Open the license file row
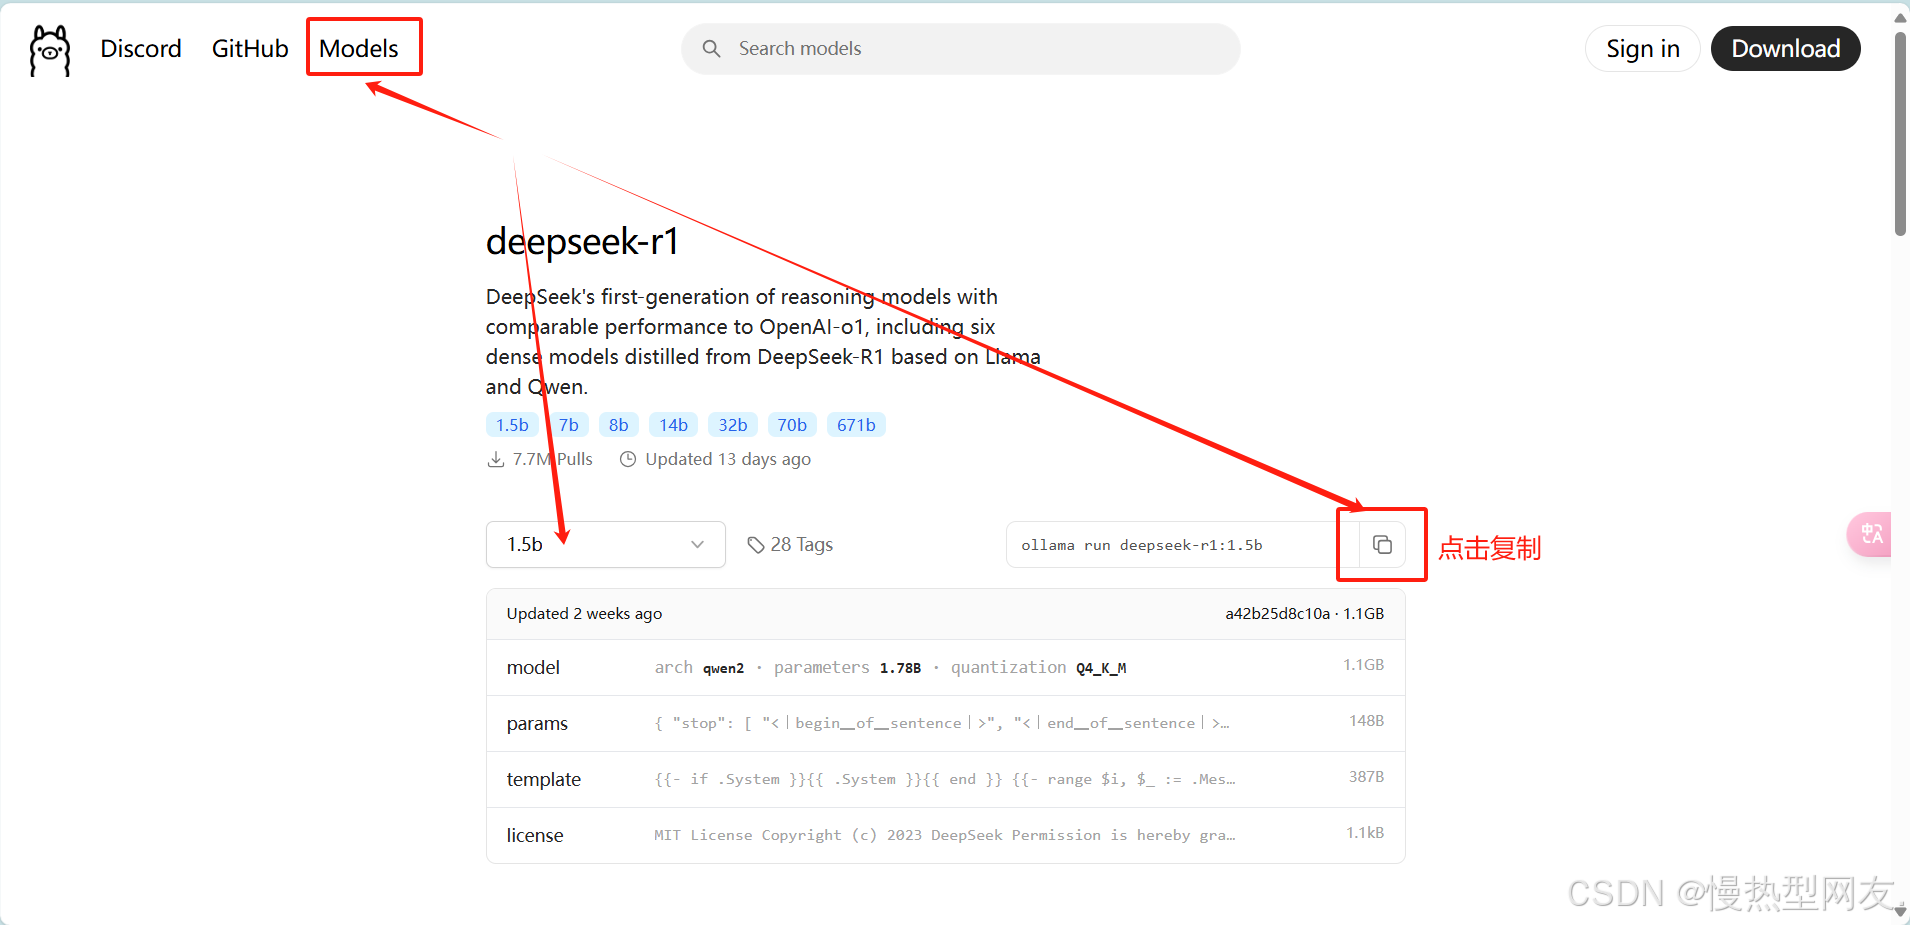 [945, 835]
